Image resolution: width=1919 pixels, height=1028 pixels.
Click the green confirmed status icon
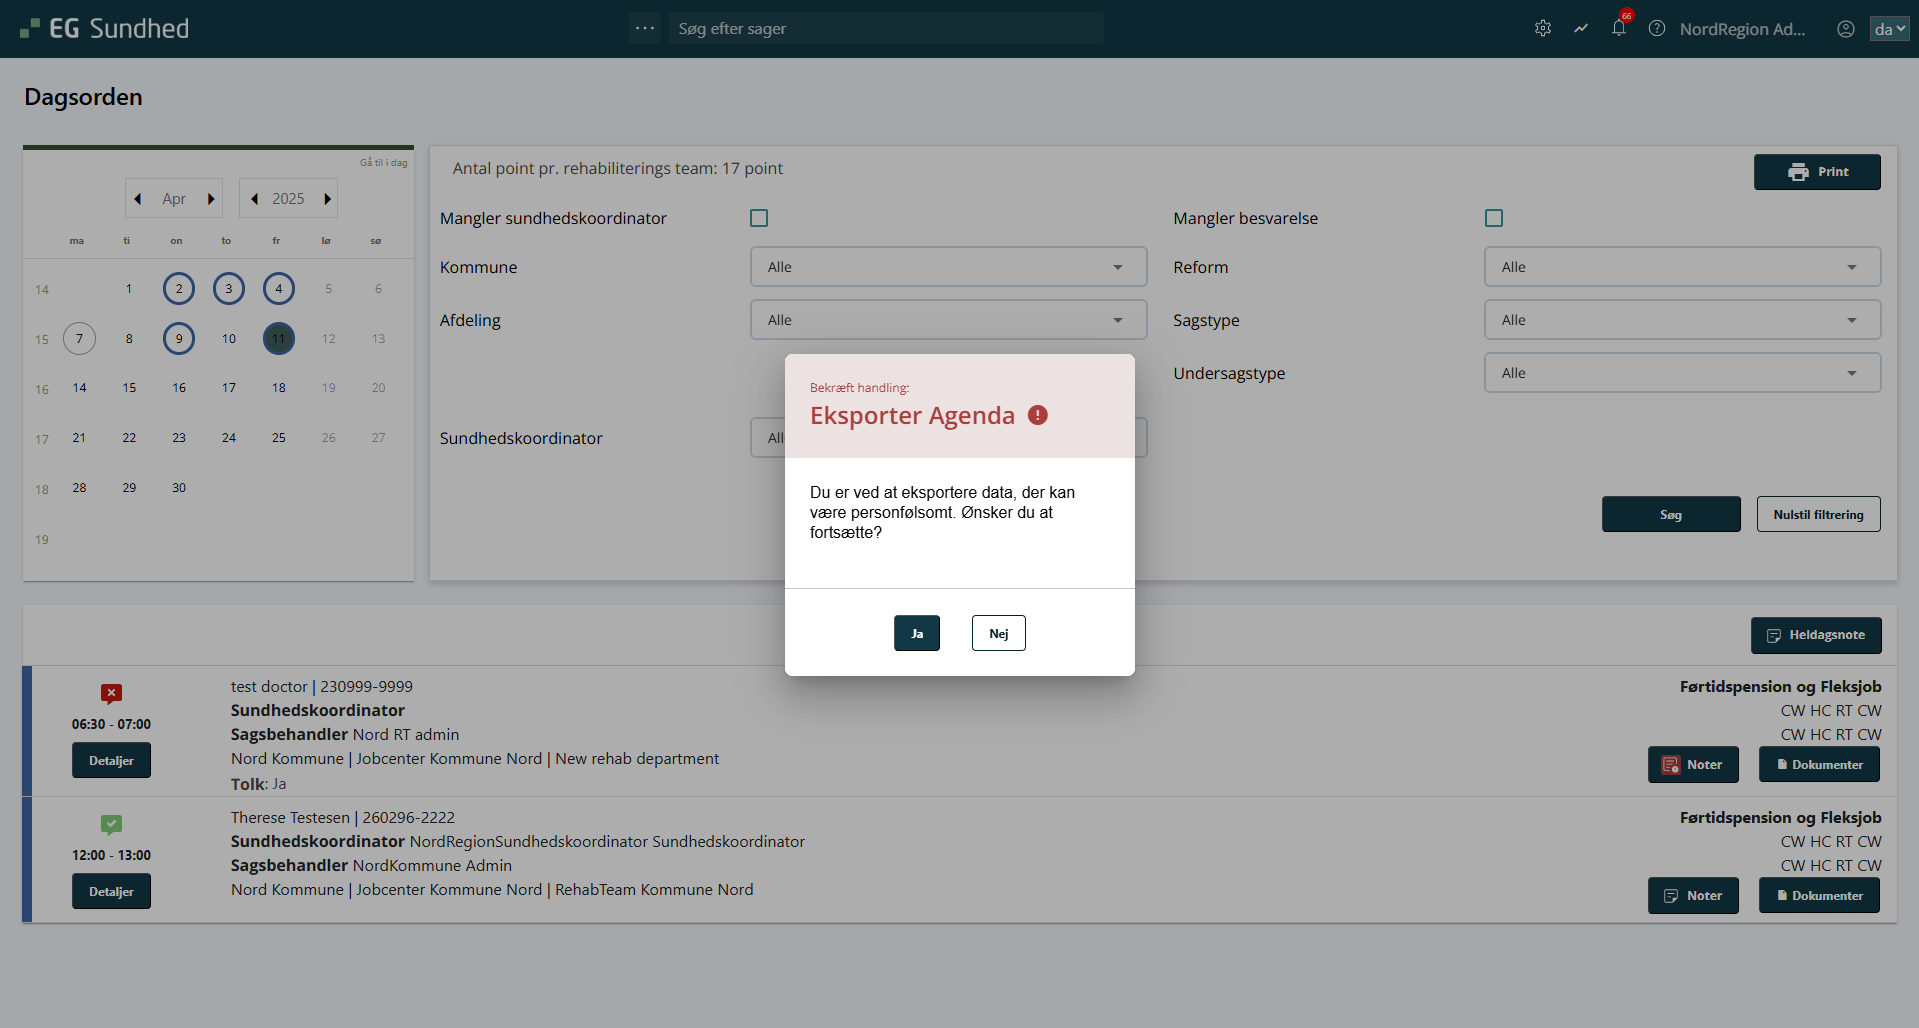click(111, 824)
